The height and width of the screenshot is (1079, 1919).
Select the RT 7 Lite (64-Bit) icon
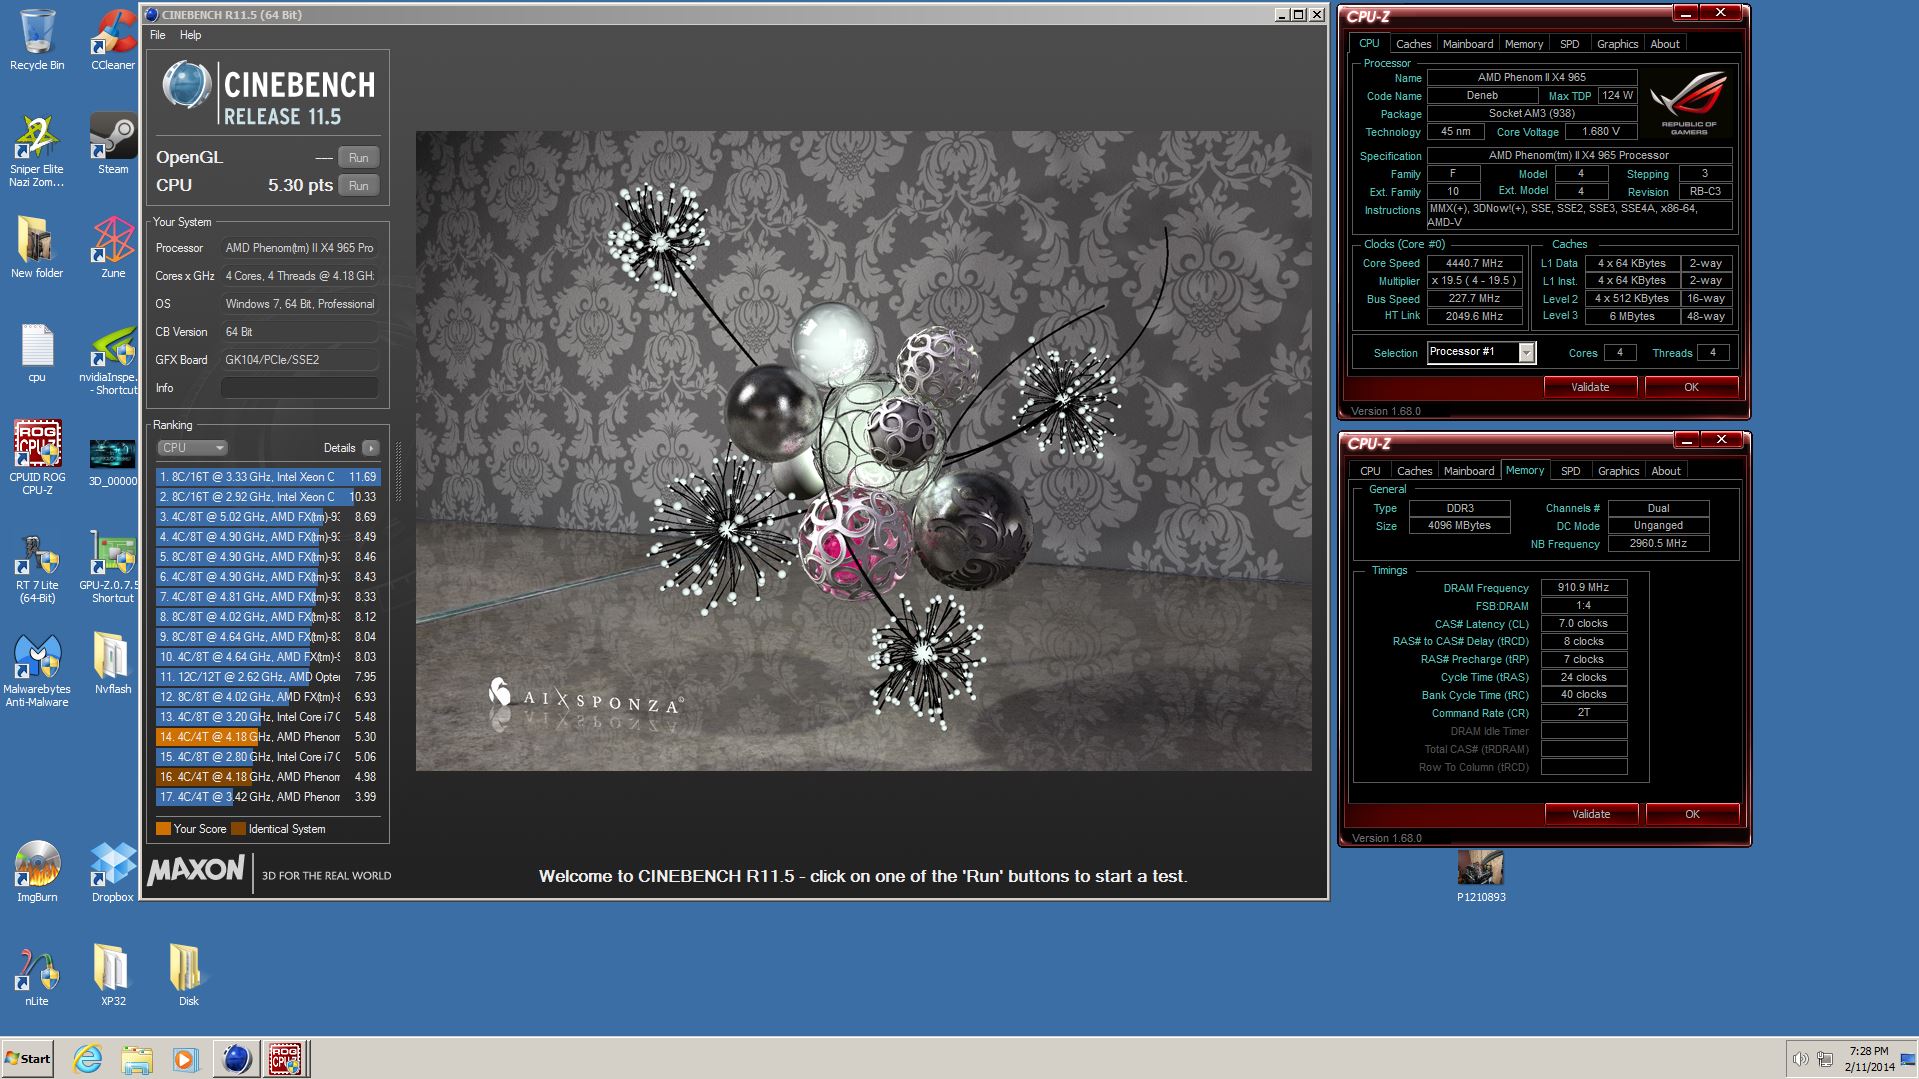(37, 567)
